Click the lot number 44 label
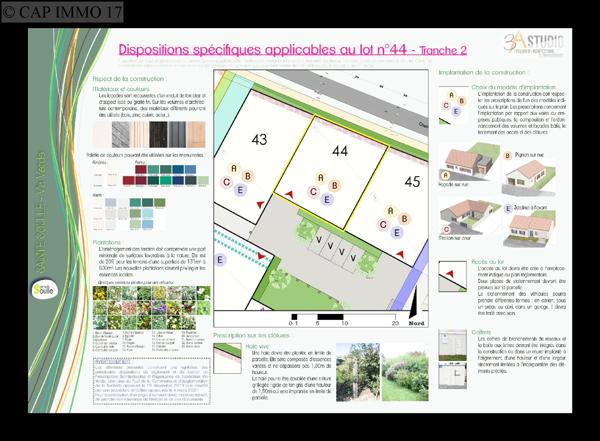 coord(339,150)
